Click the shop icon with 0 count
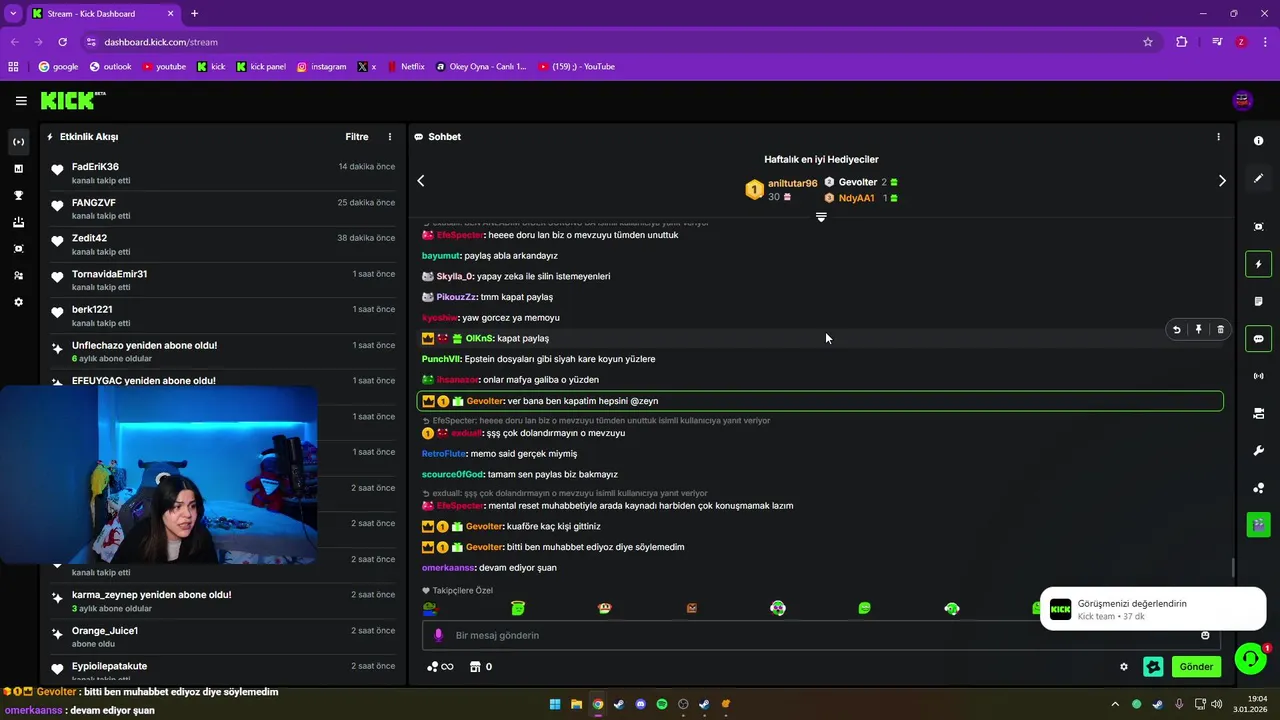Viewport: 1280px width, 720px height. coord(481,667)
